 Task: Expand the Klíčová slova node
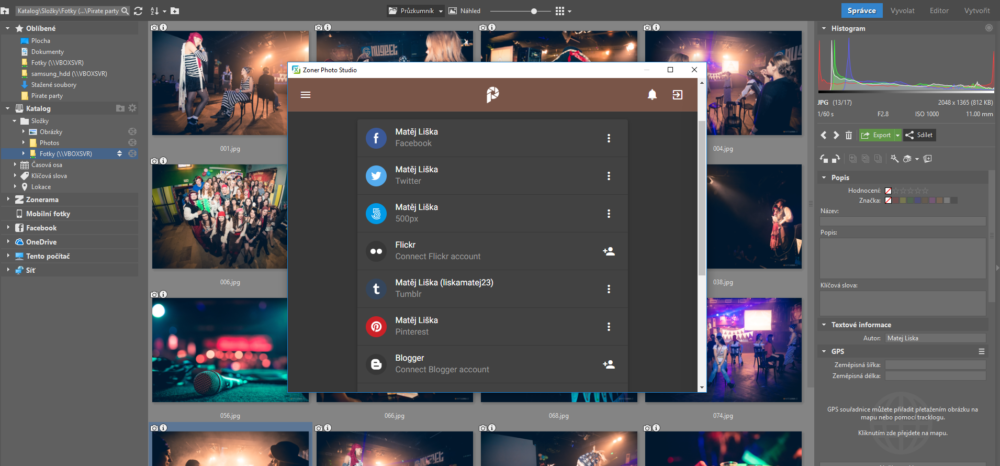point(14,175)
